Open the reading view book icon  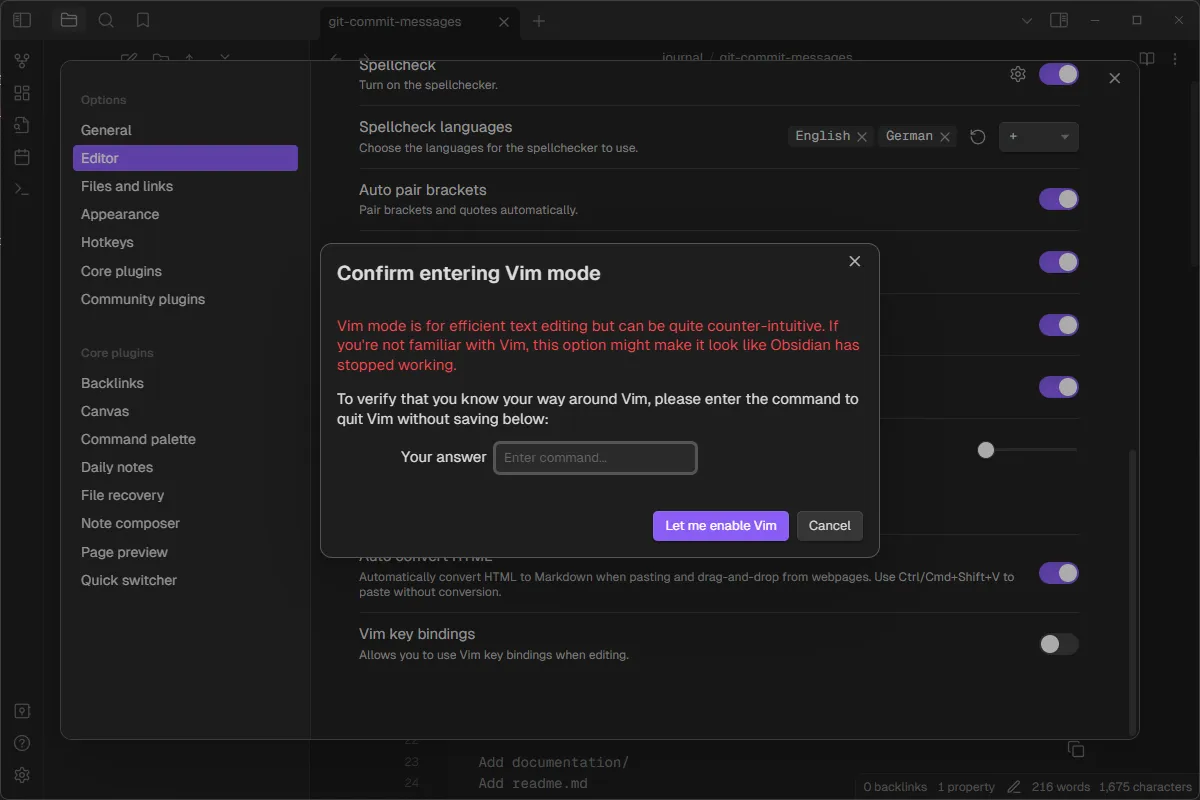click(x=1146, y=58)
